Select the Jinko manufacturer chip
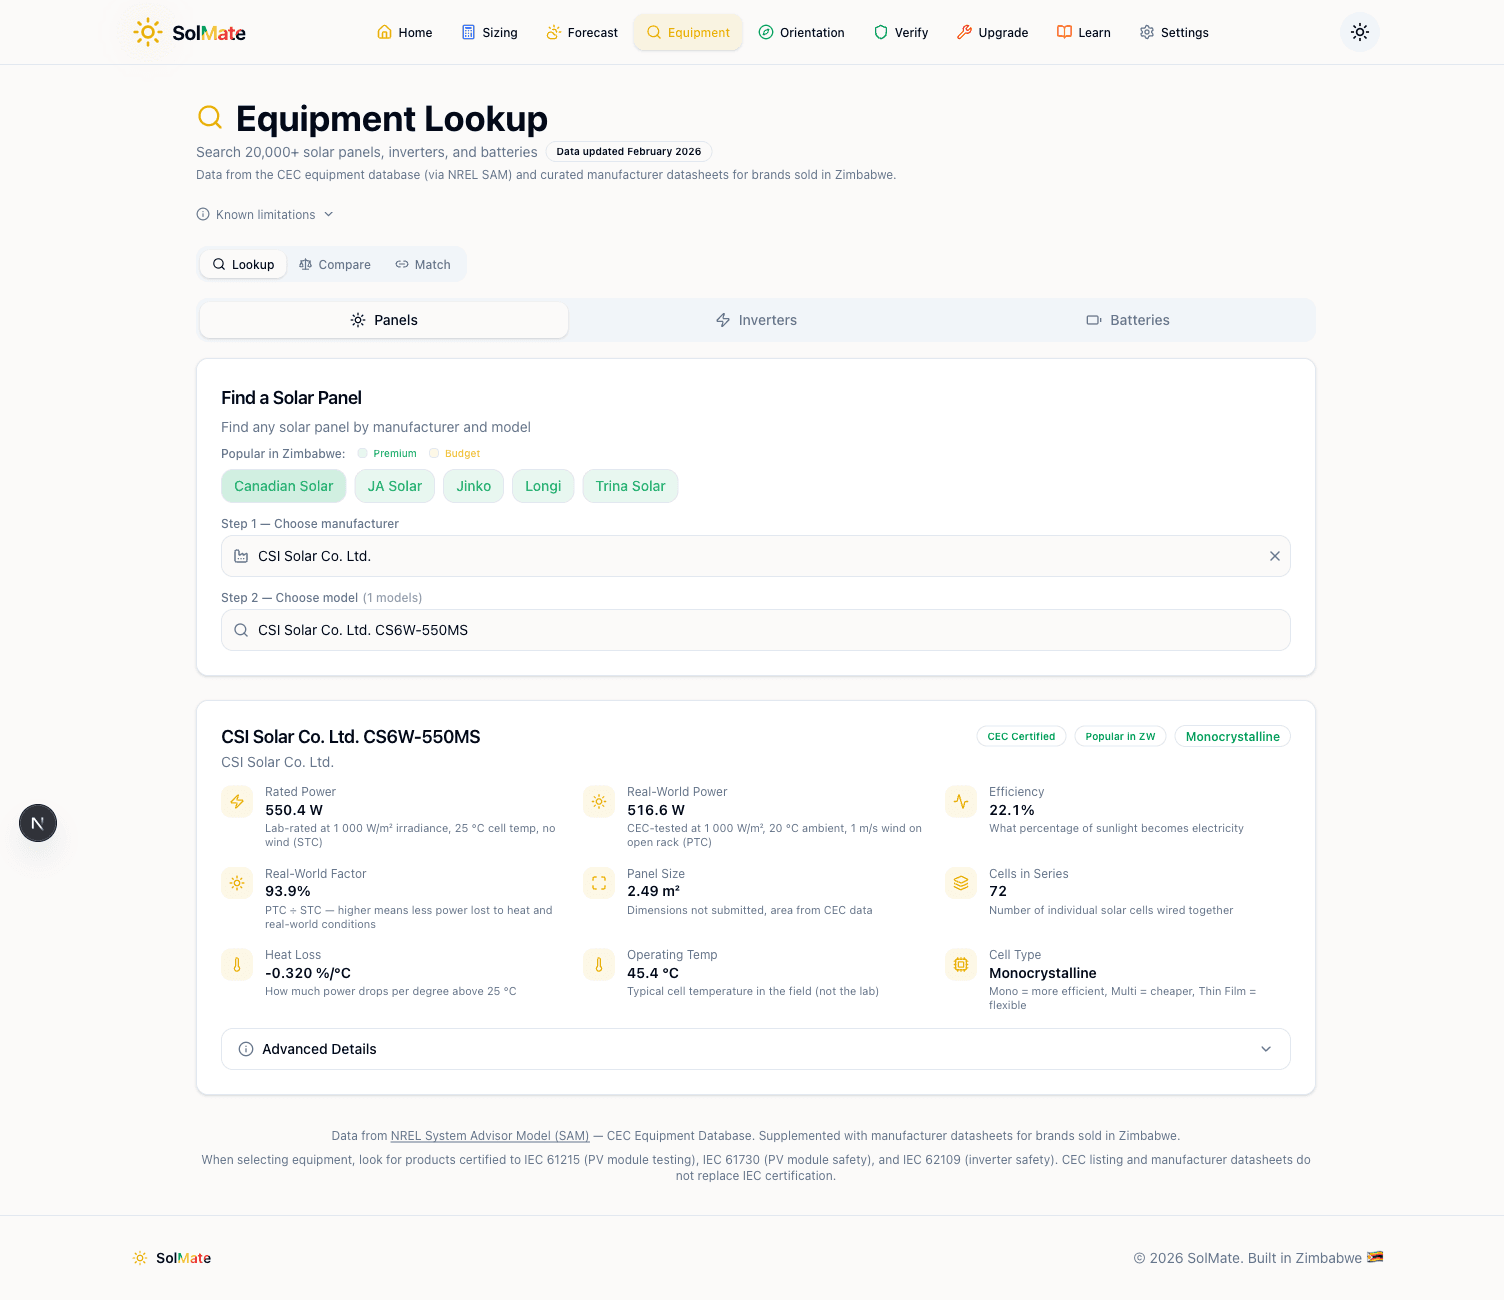 click(473, 486)
